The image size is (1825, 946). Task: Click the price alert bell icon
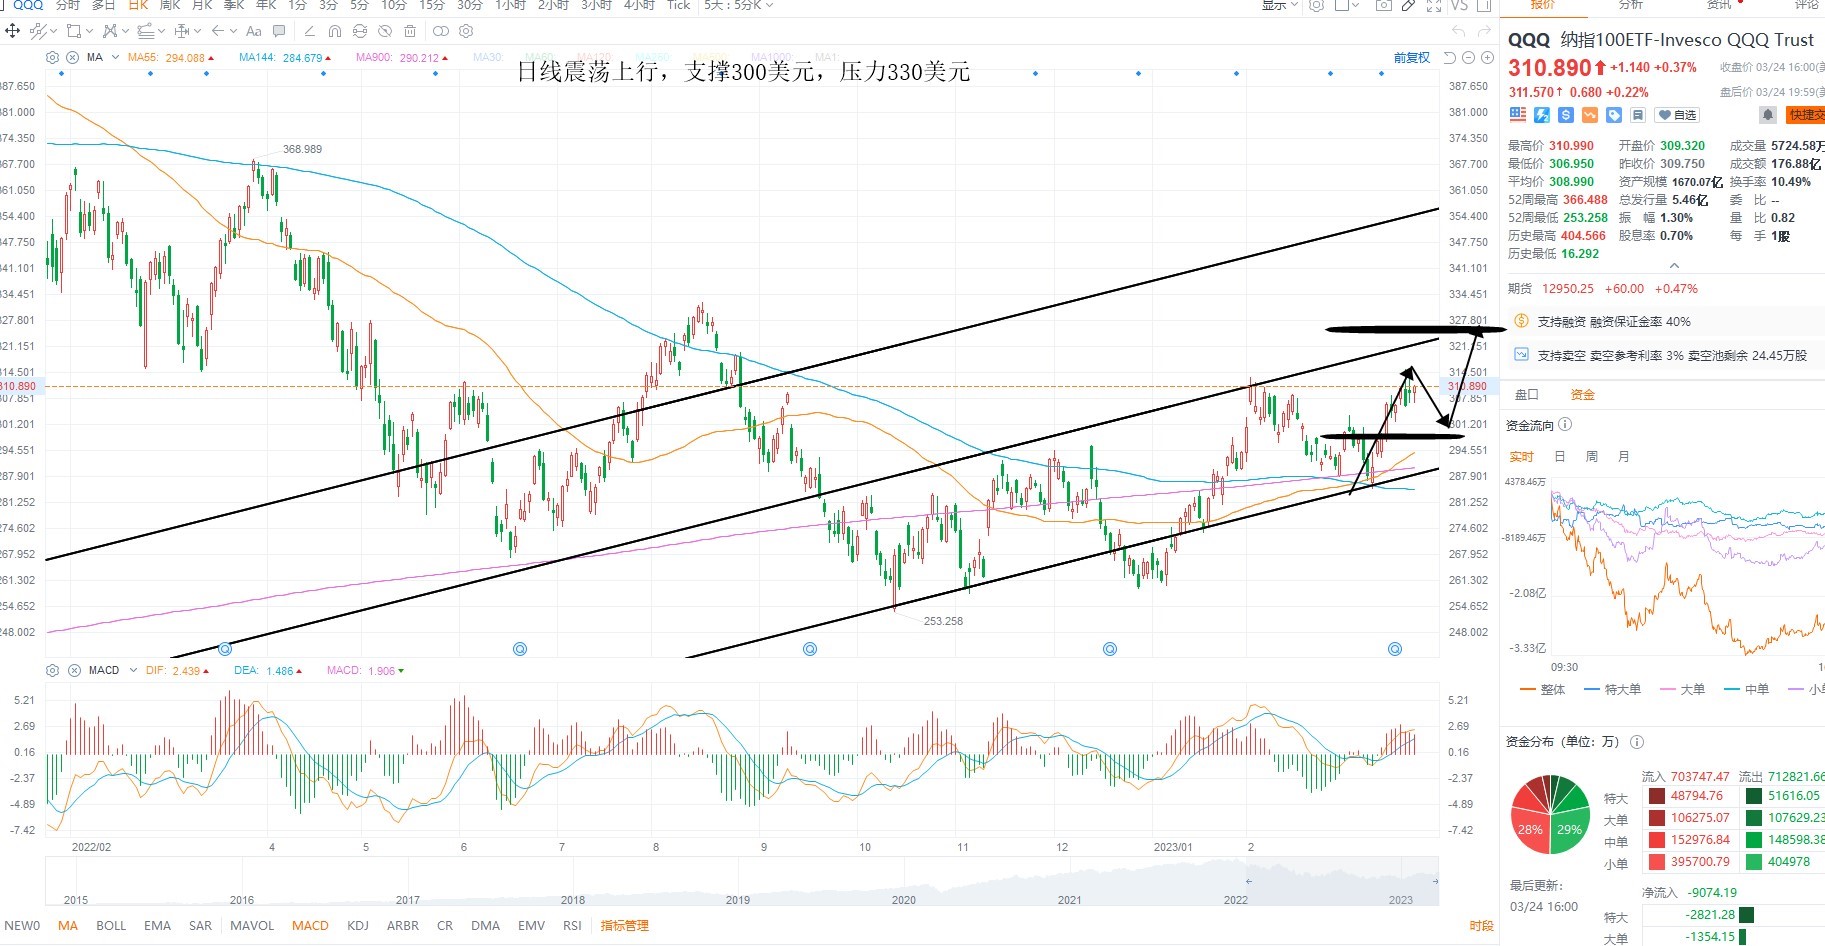coord(1768,115)
